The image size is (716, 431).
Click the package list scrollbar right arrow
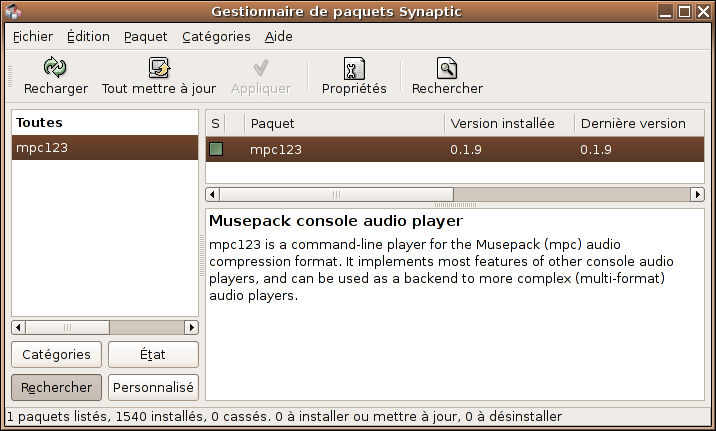pos(697,194)
